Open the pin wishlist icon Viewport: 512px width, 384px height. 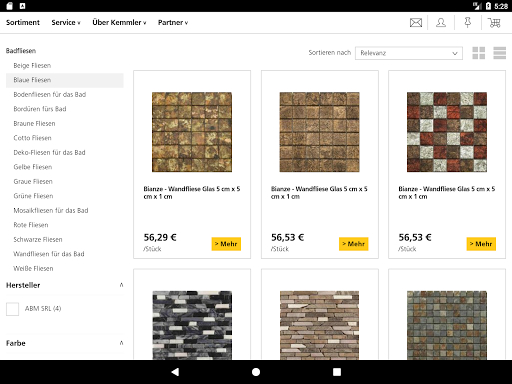(468, 23)
